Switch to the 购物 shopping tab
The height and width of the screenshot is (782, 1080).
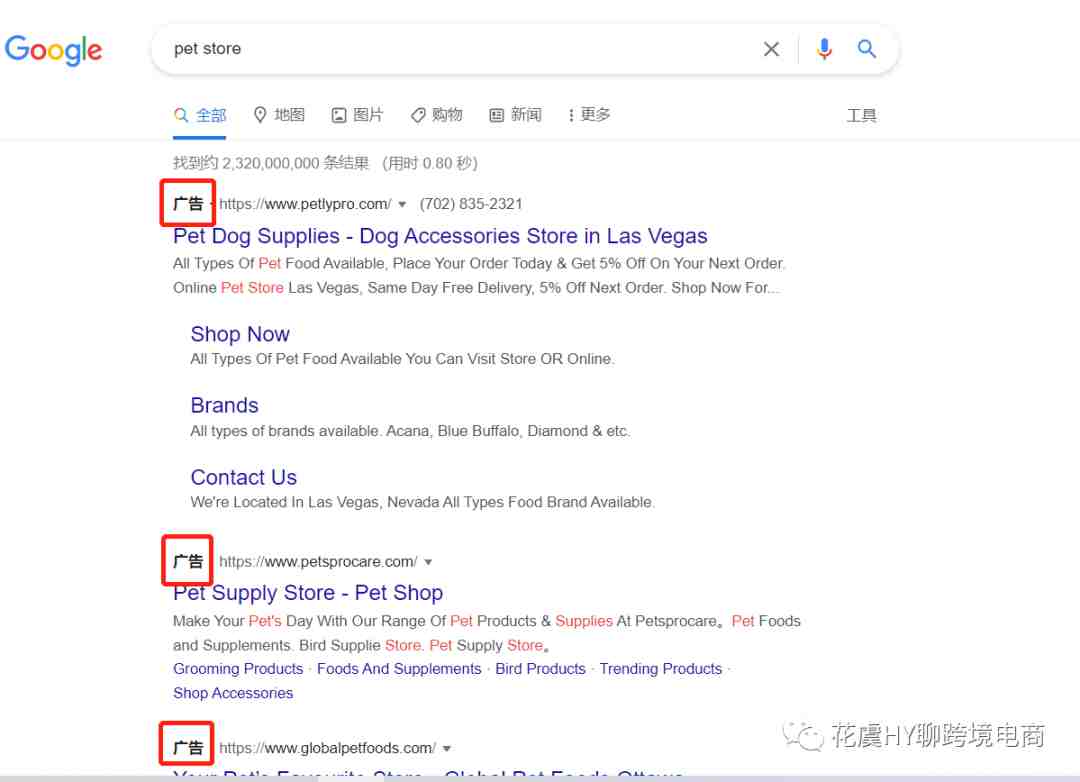(437, 115)
